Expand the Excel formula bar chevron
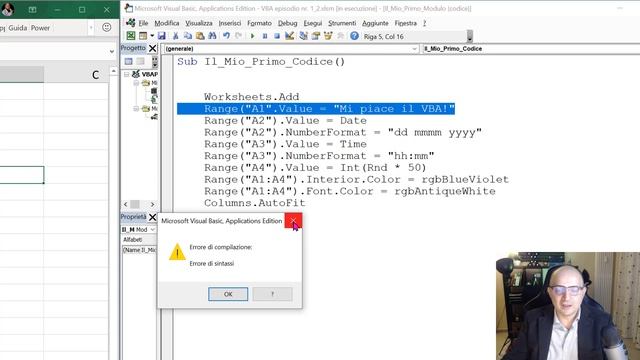Viewport: 640px width, 360px height. 112,51
